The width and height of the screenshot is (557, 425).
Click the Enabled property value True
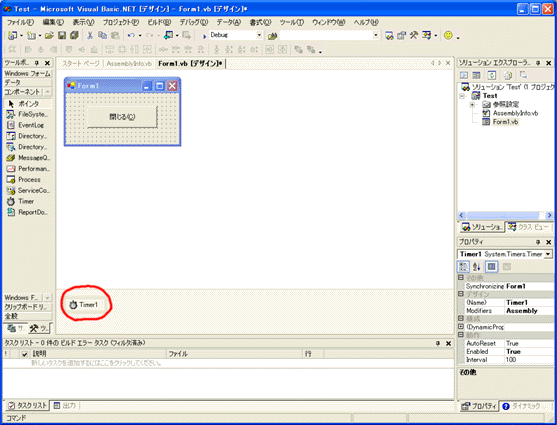[529, 351]
